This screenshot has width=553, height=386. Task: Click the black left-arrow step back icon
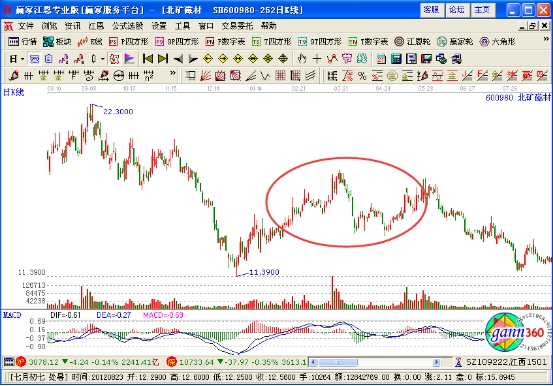(178, 59)
